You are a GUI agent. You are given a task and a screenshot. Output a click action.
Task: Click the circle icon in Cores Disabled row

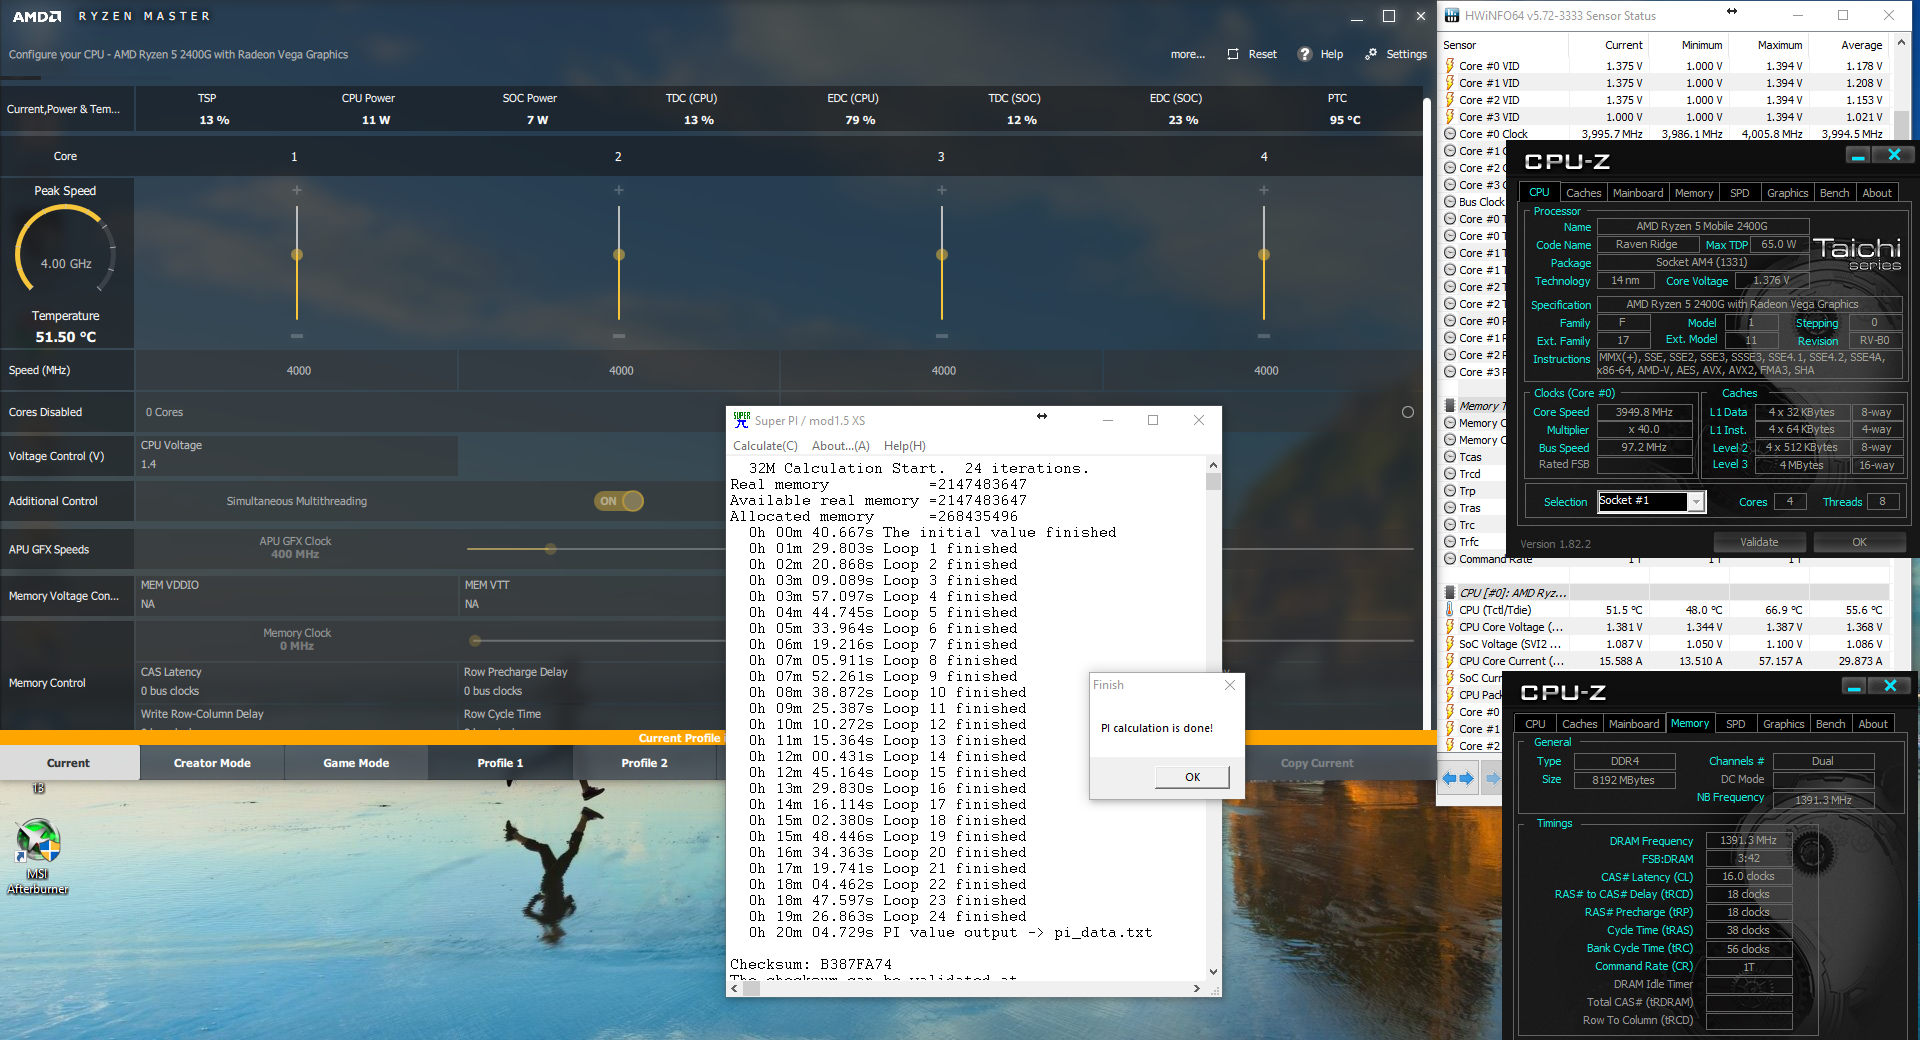tap(1408, 412)
